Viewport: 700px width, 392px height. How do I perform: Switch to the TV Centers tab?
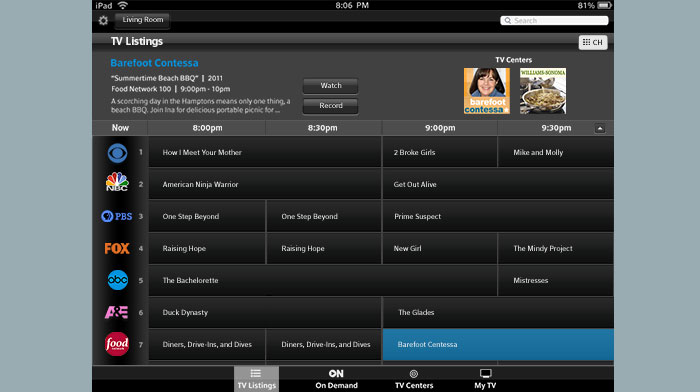414,379
